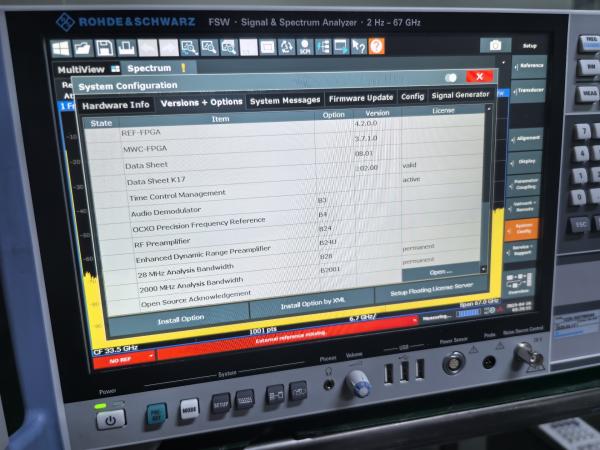Select the Data Sheet K17 row

coord(286,174)
